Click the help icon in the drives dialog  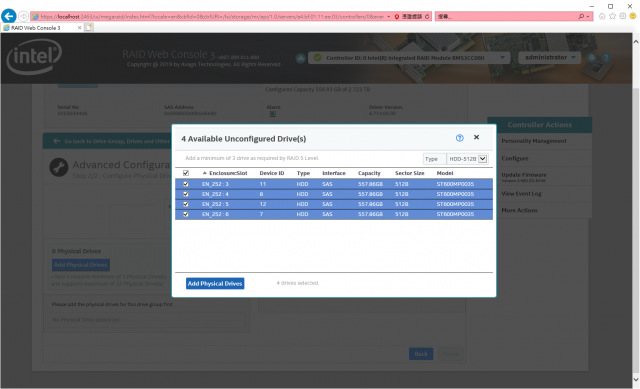[x=460, y=138]
